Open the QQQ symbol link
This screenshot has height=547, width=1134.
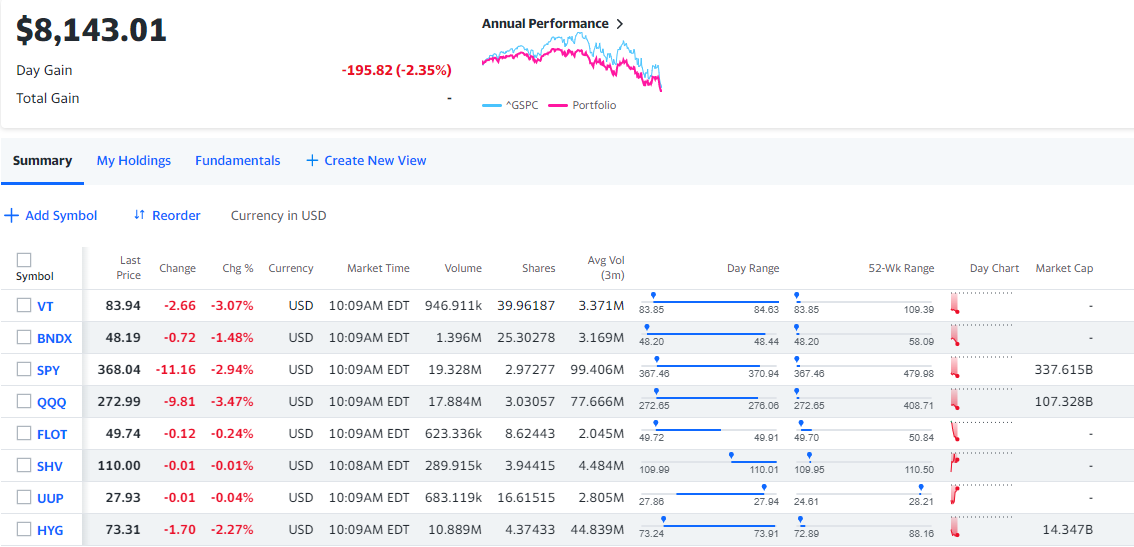click(x=51, y=402)
